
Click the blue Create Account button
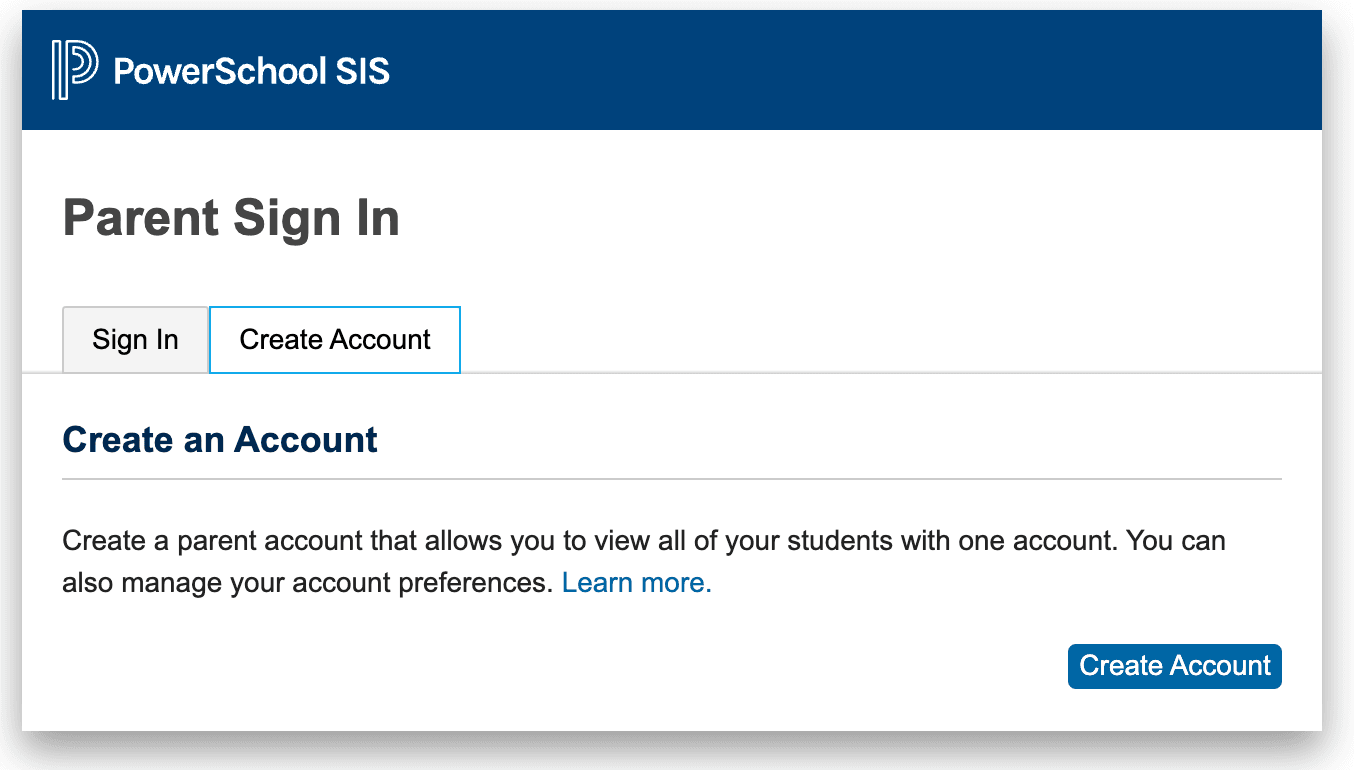(1174, 665)
